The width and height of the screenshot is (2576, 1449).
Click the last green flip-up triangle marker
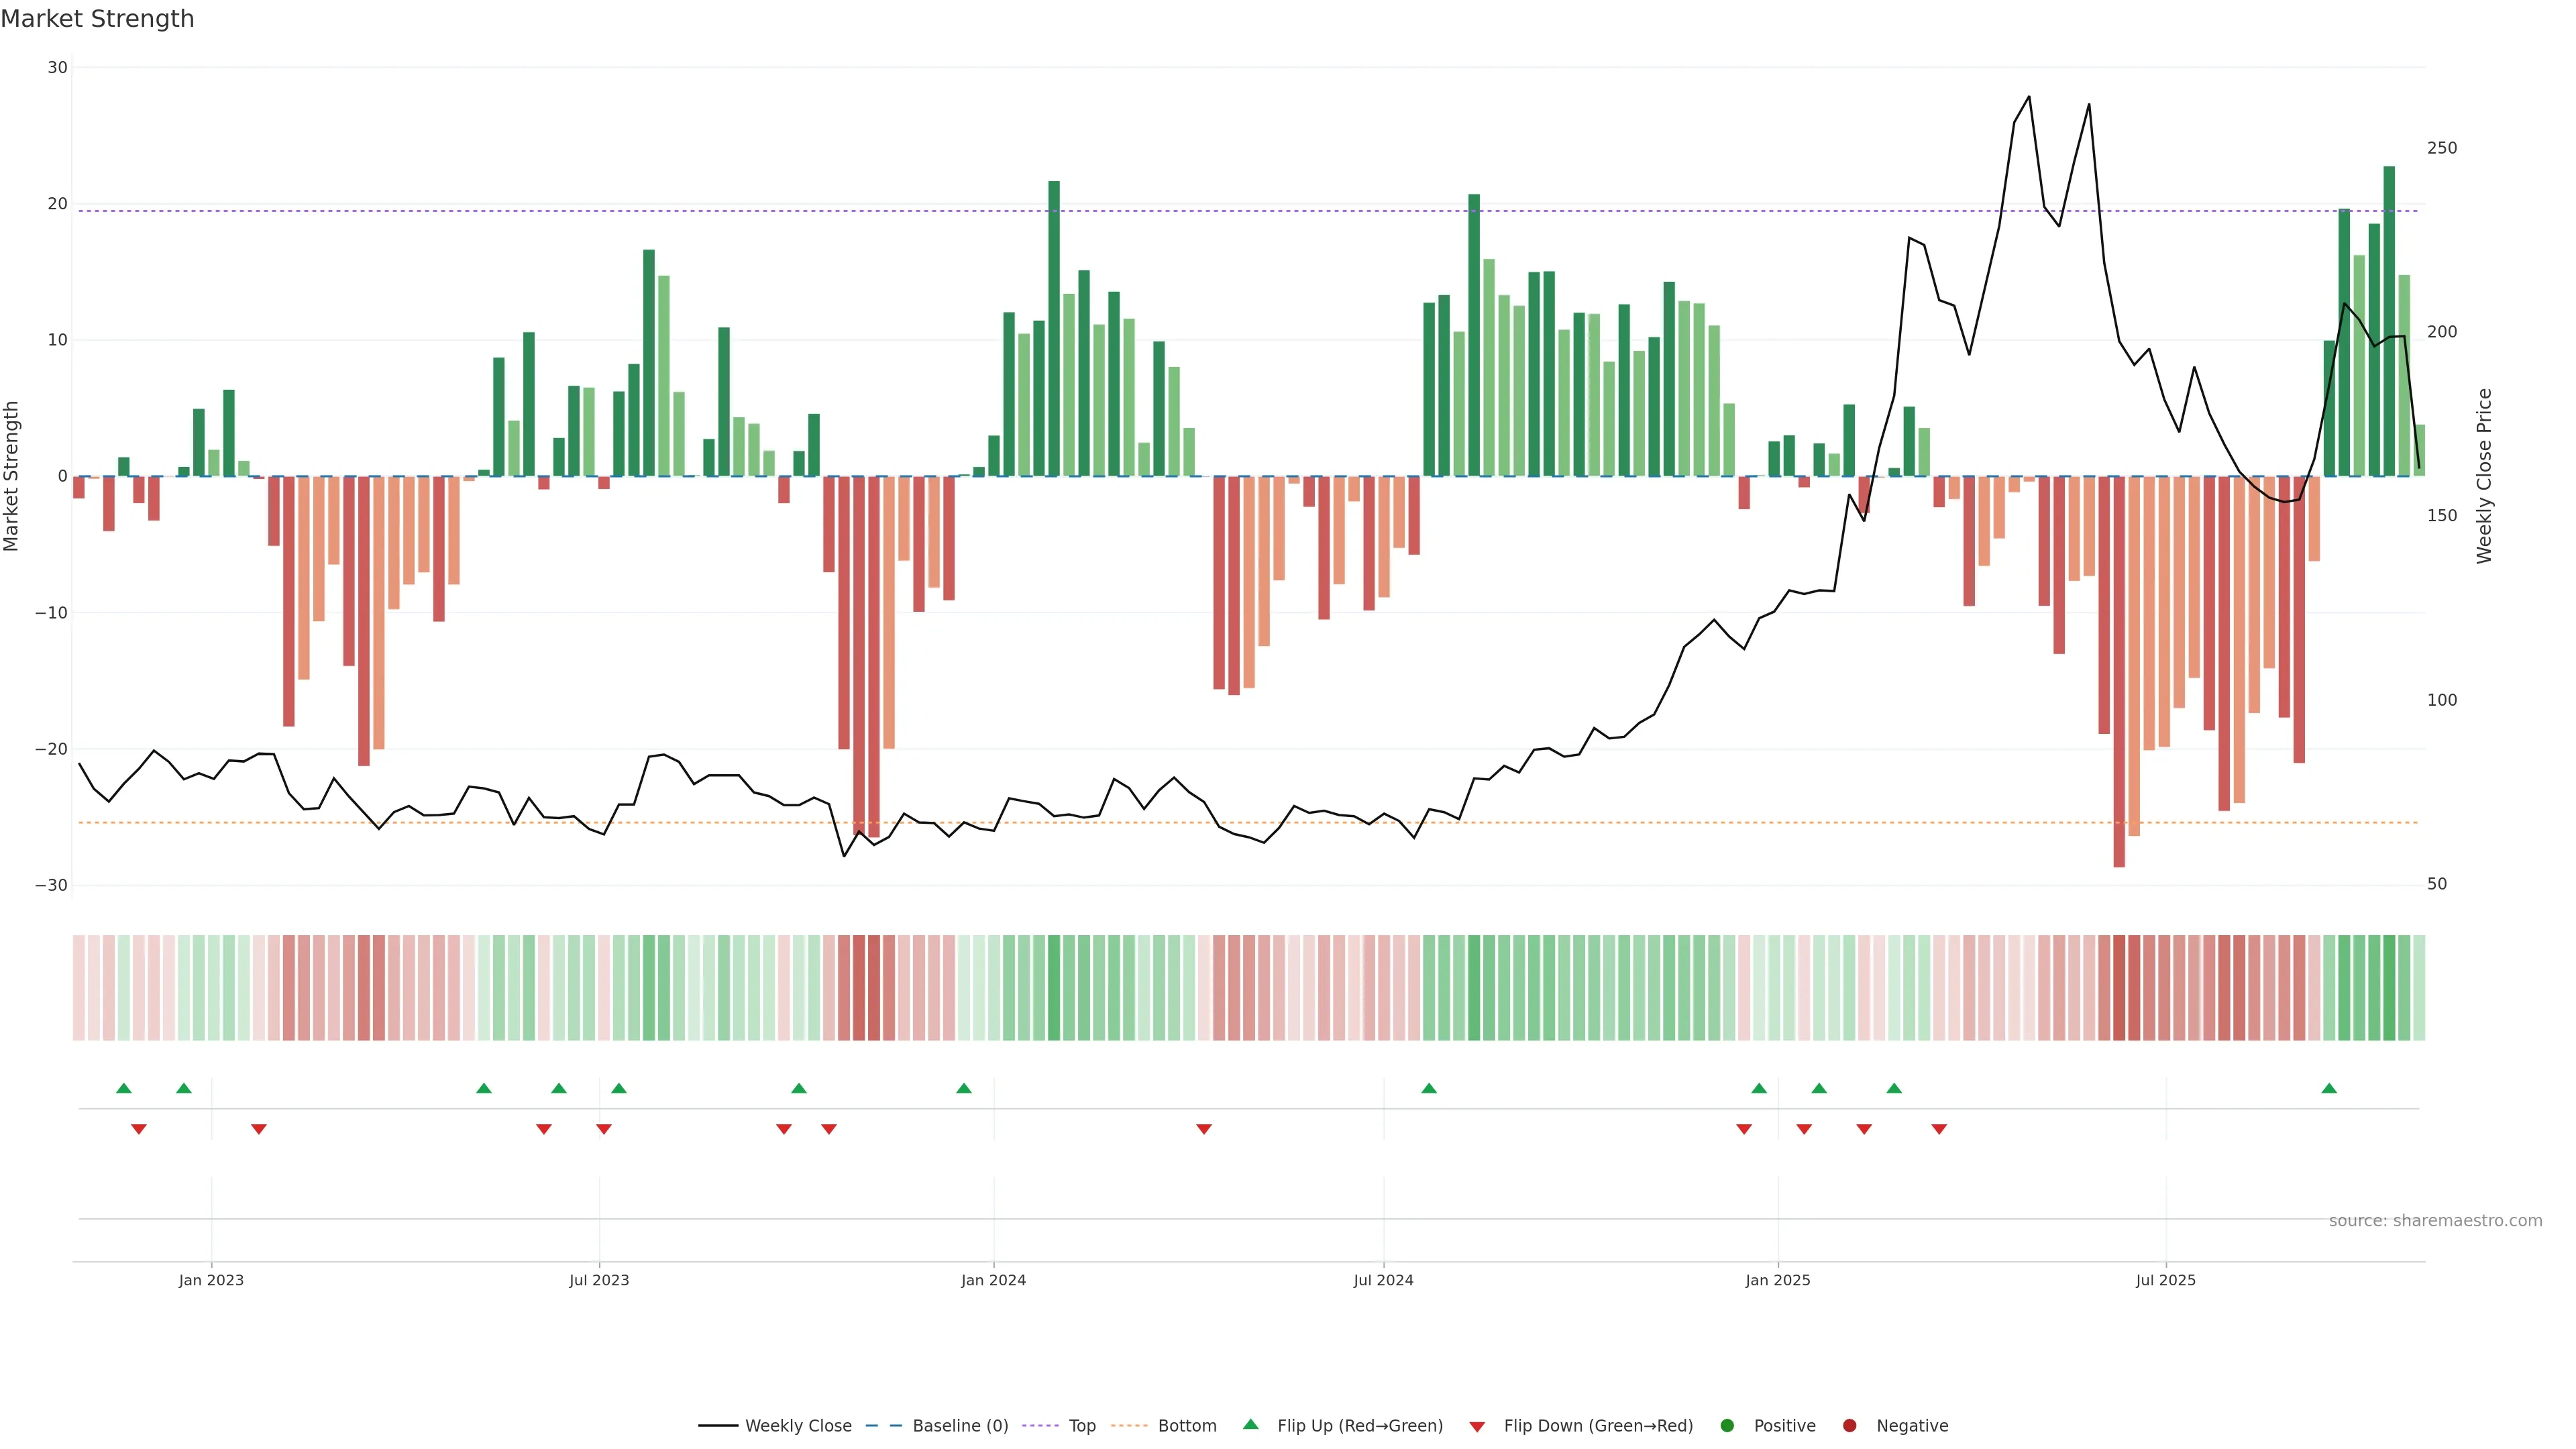[2329, 1088]
